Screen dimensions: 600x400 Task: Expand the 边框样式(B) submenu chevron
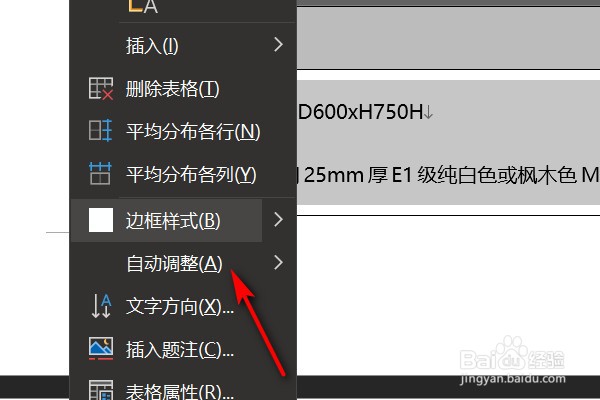click(x=278, y=220)
